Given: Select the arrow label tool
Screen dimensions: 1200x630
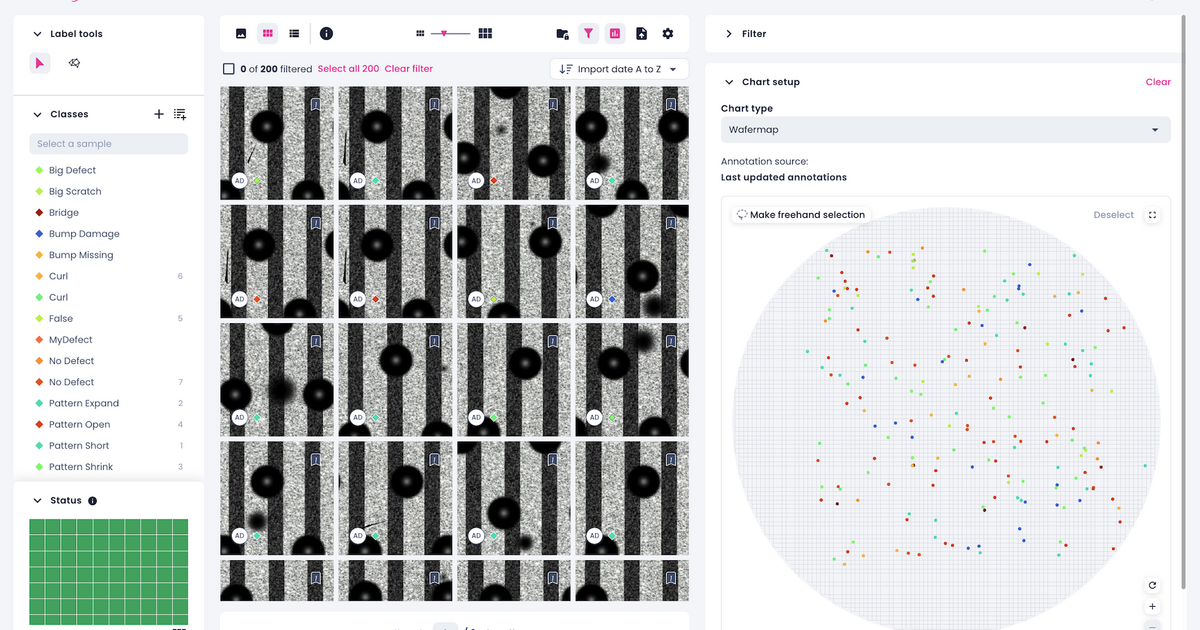Looking at the screenshot, I should [x=39, y=62].
